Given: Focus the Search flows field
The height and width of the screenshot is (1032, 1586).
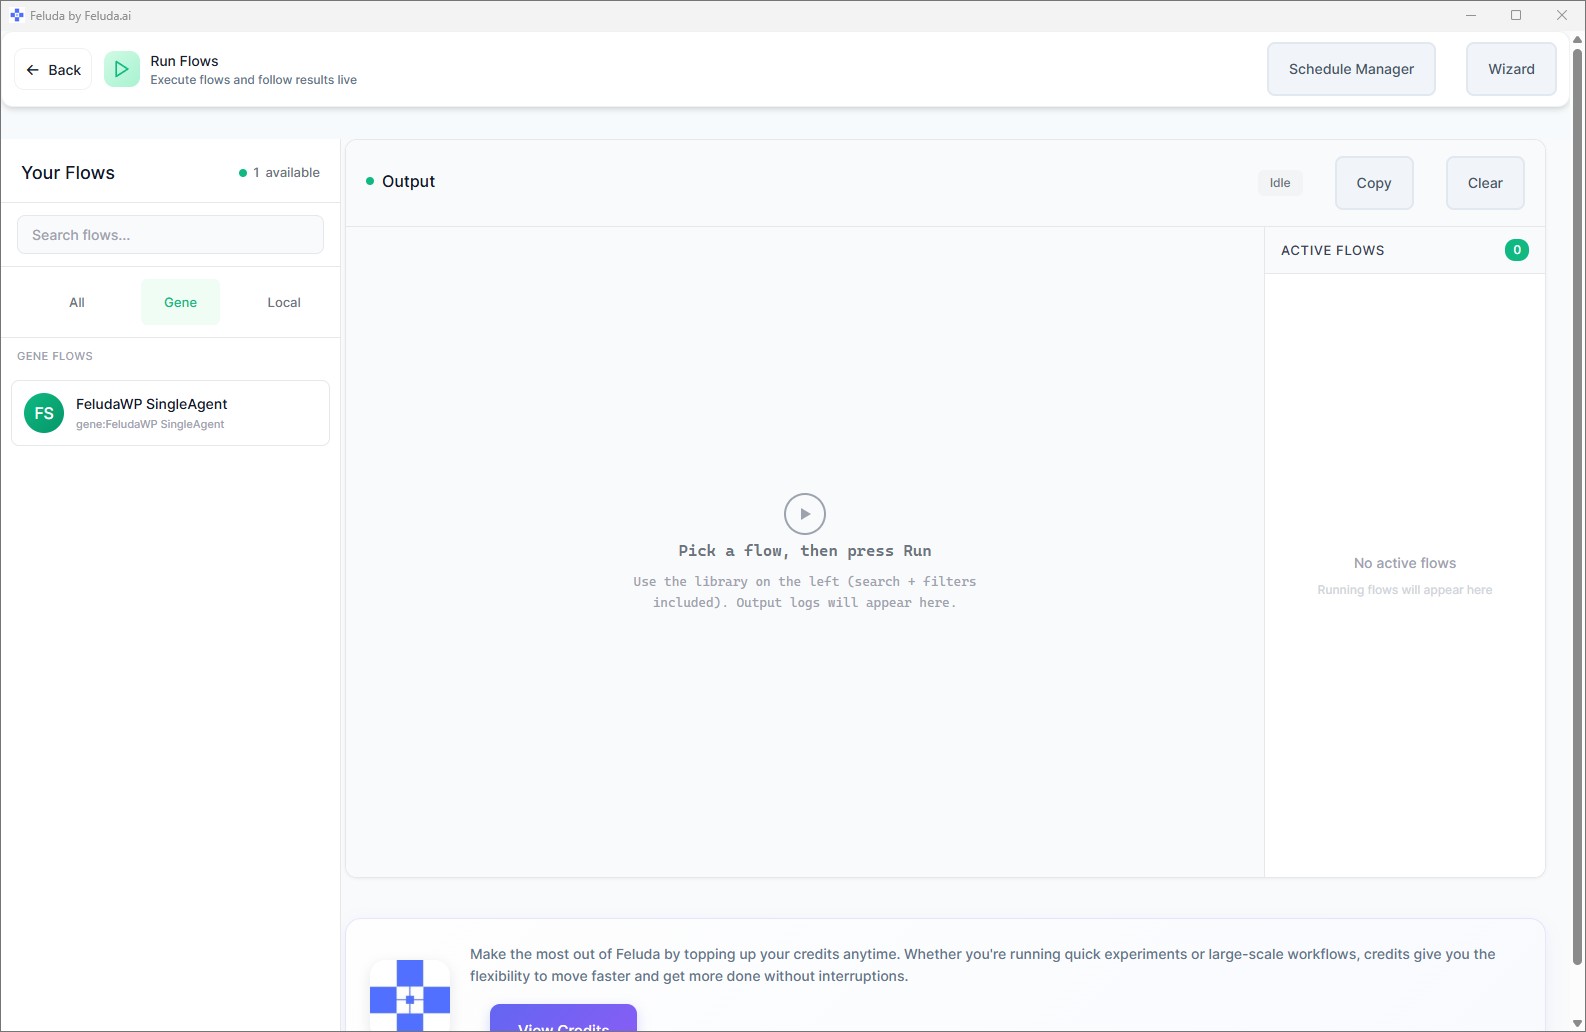Looking at the screenshot, I should (170, 235).
